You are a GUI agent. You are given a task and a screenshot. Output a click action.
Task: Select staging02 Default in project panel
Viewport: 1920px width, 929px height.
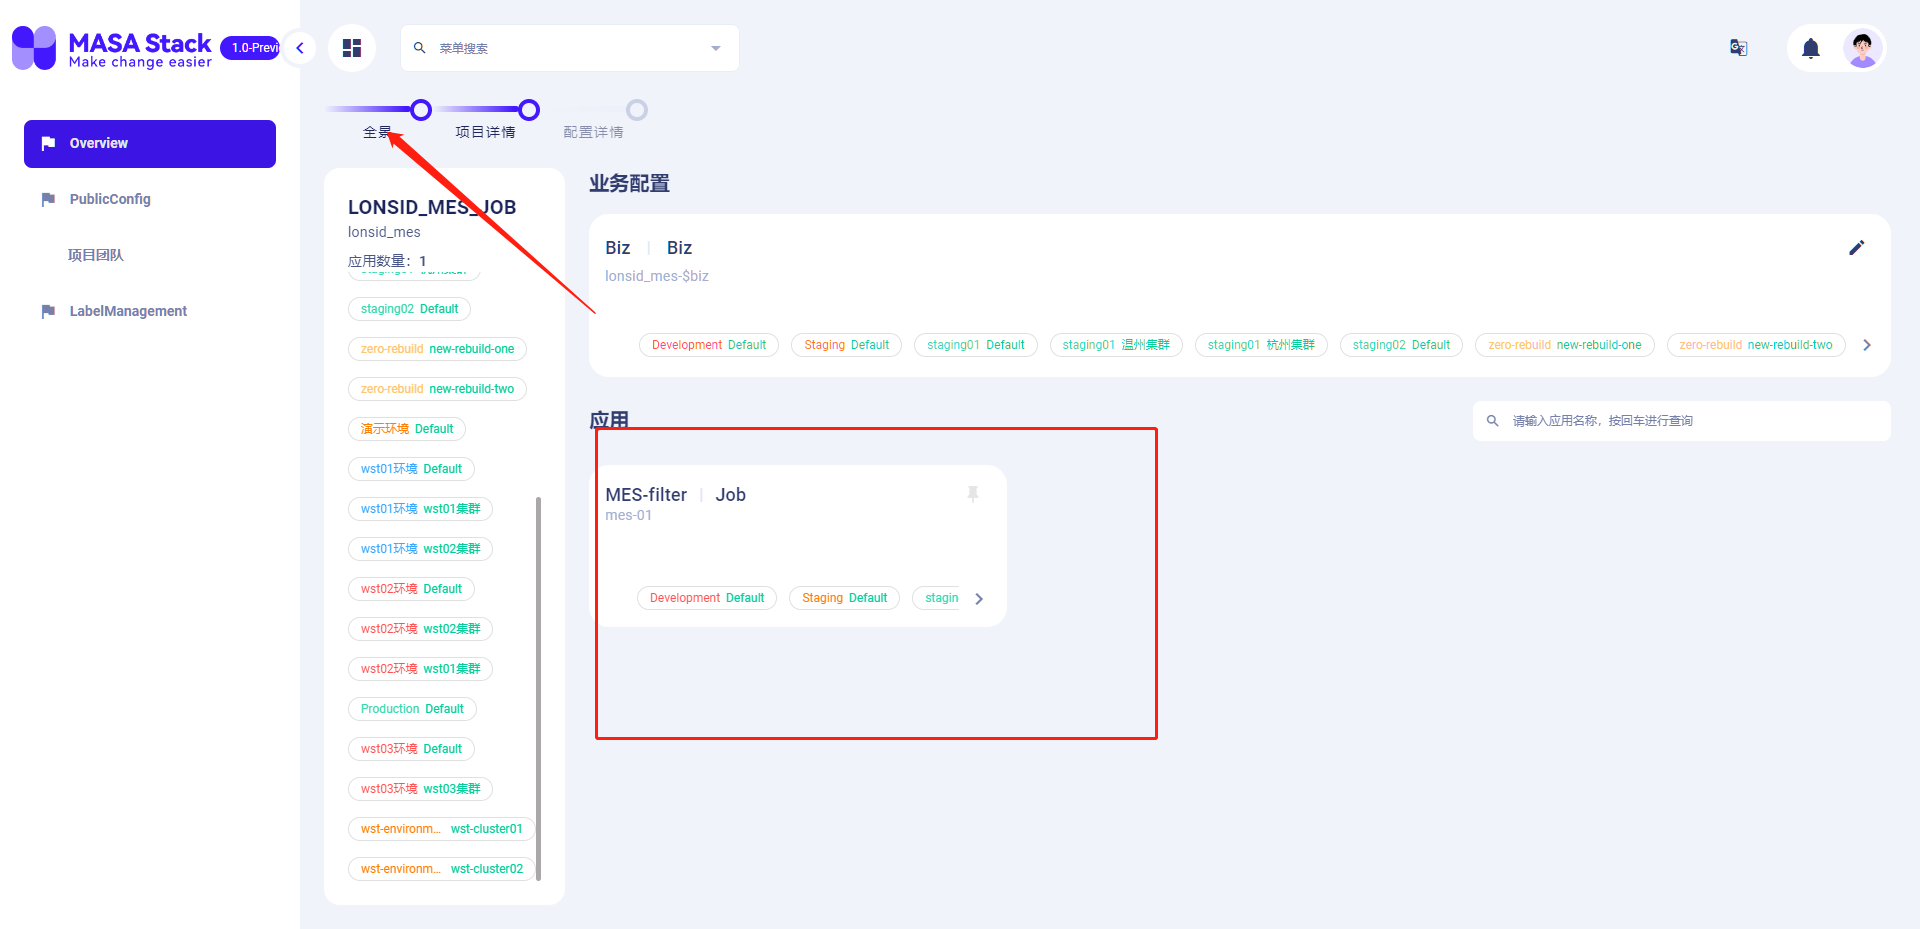(x=409, y=309)
